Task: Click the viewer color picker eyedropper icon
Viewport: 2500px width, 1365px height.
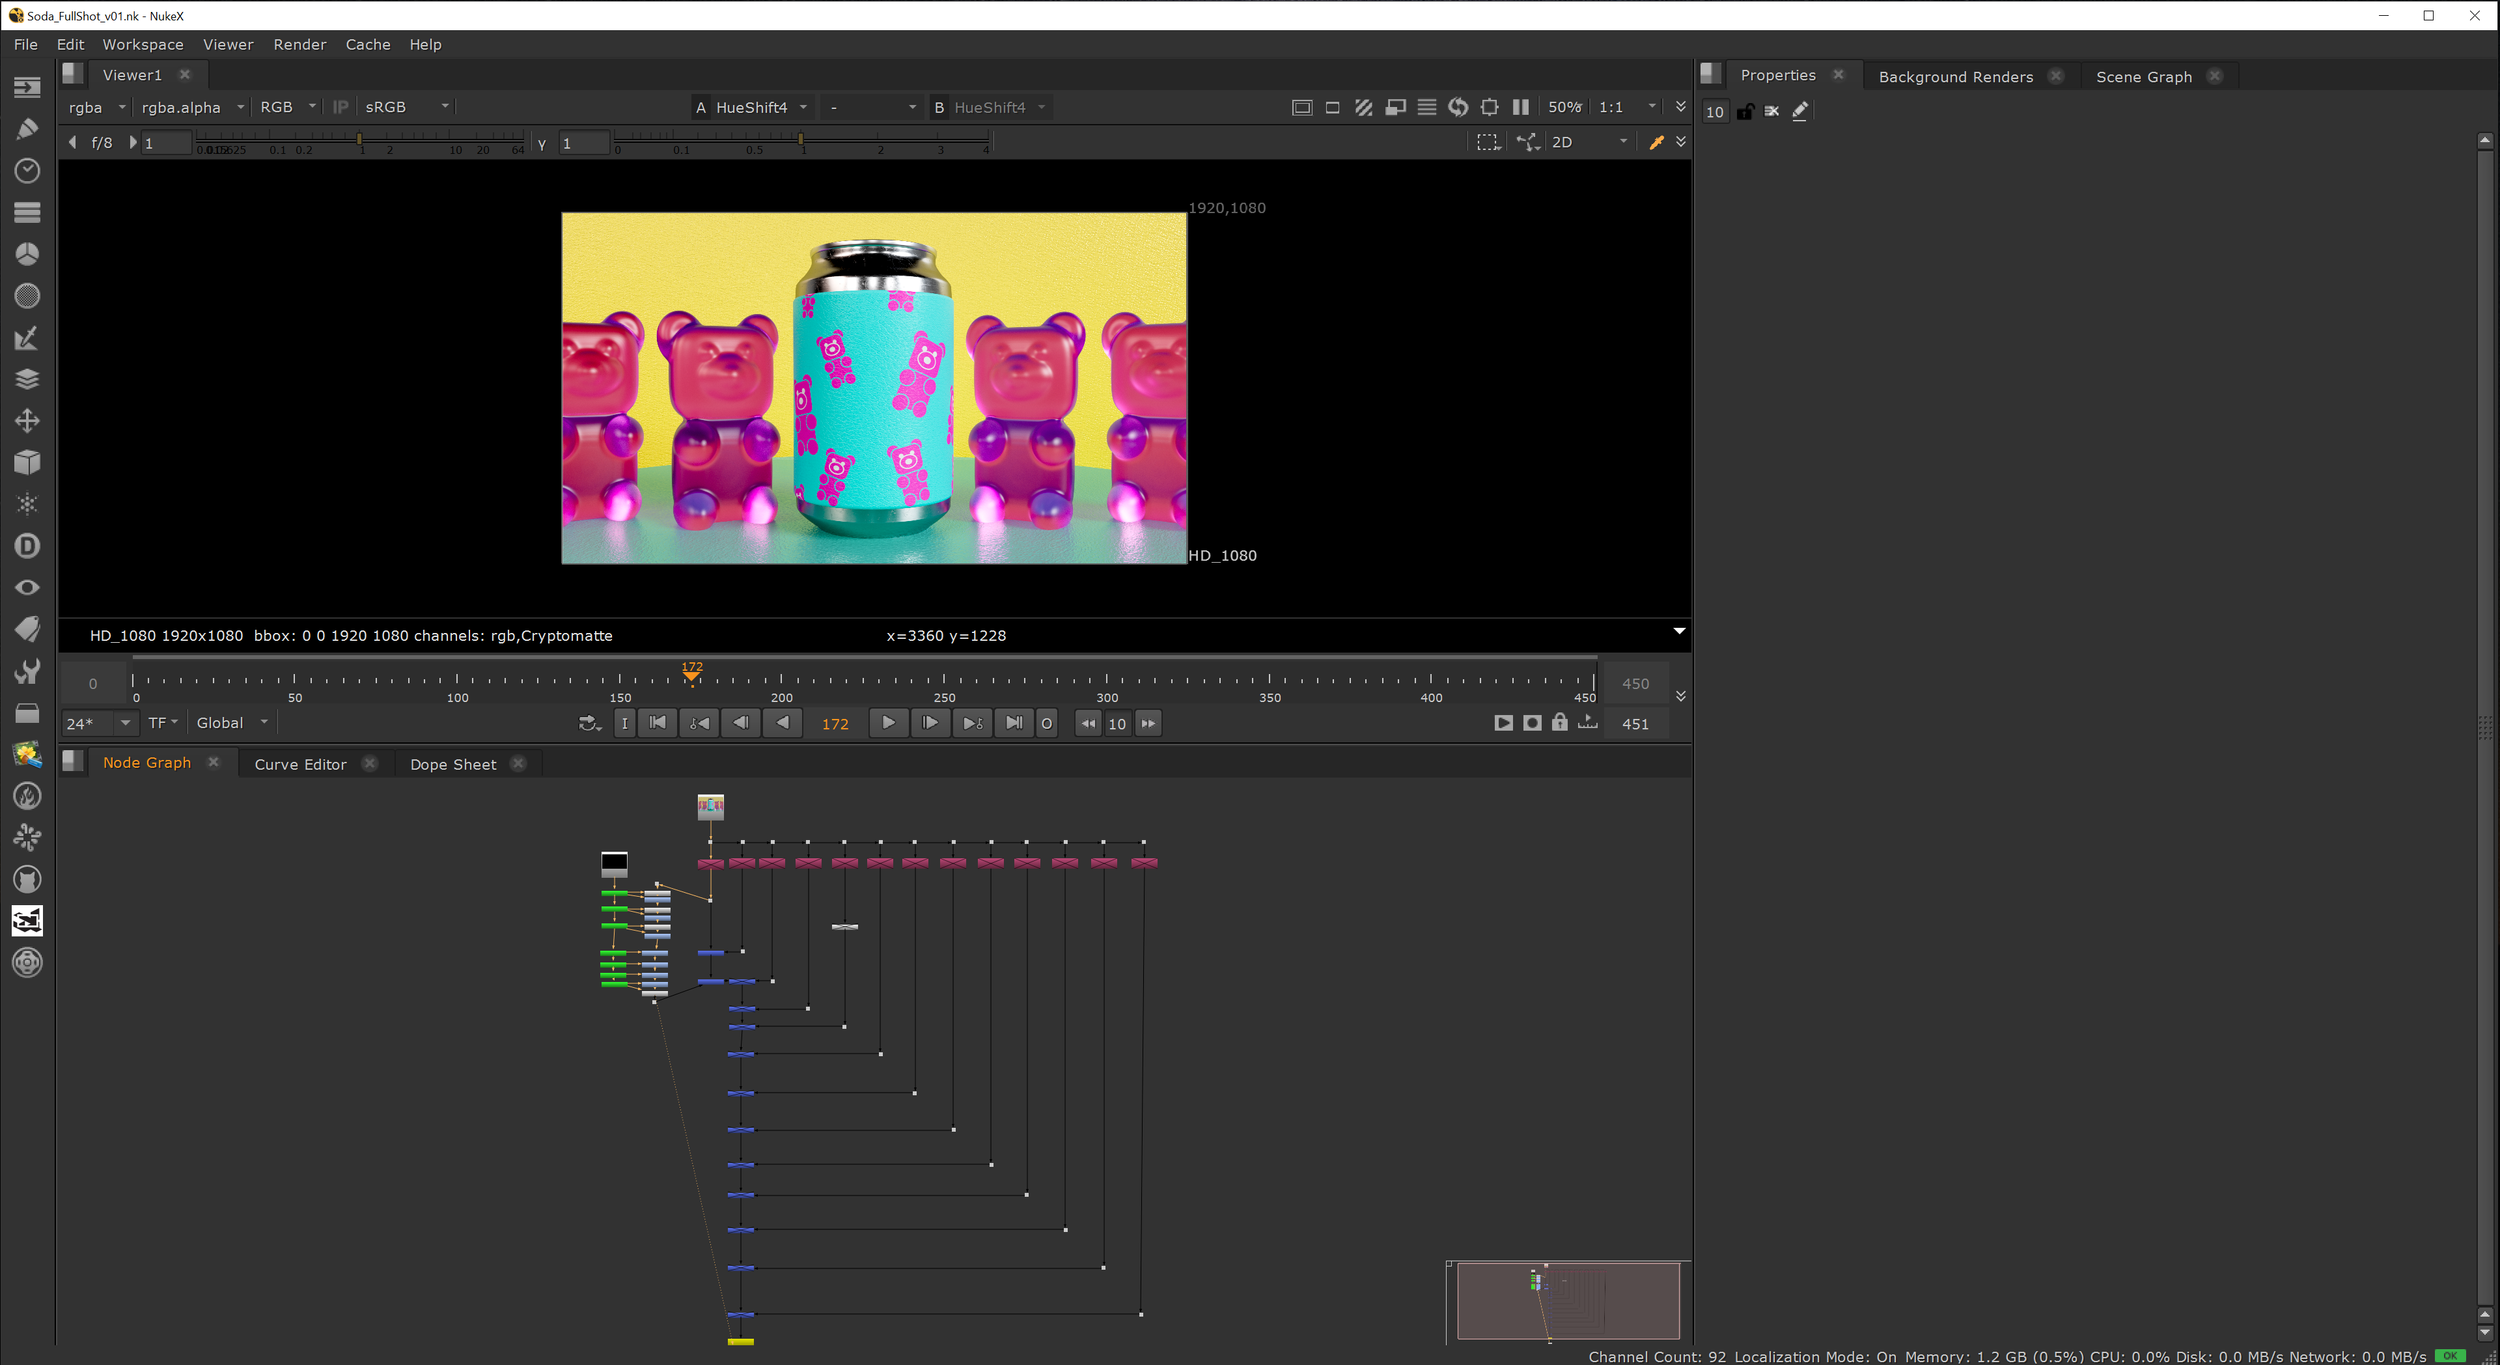Action: 1656,142
